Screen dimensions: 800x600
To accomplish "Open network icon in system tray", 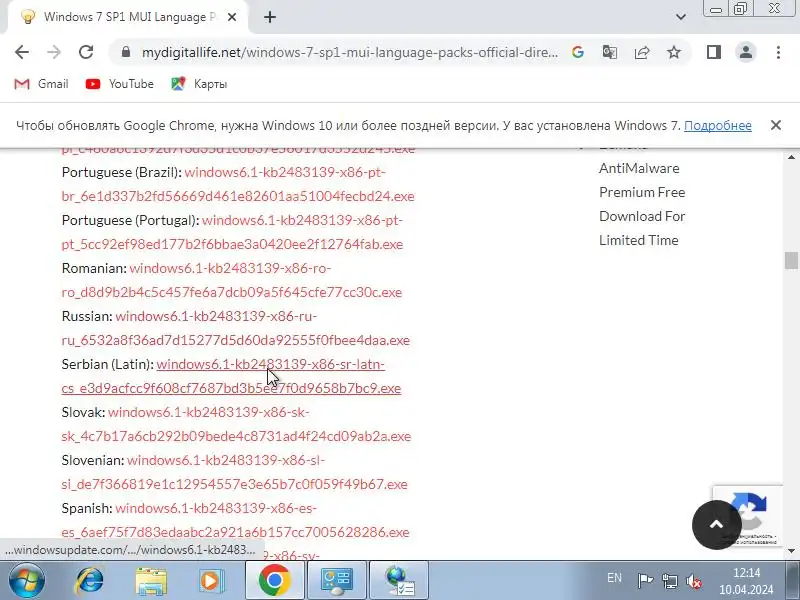I will point(669,581).
